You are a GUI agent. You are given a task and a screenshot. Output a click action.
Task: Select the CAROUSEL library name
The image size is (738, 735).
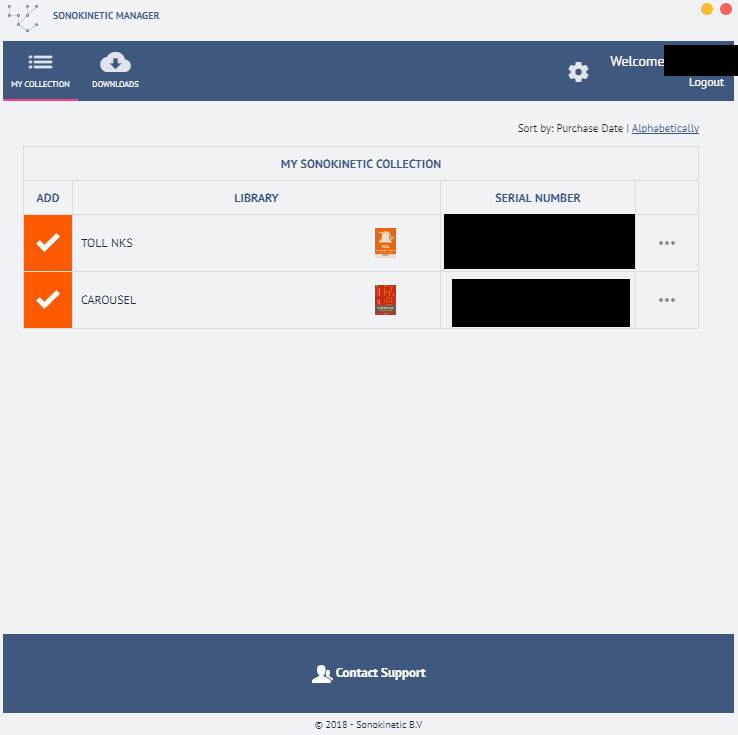[x=109, y=300]
